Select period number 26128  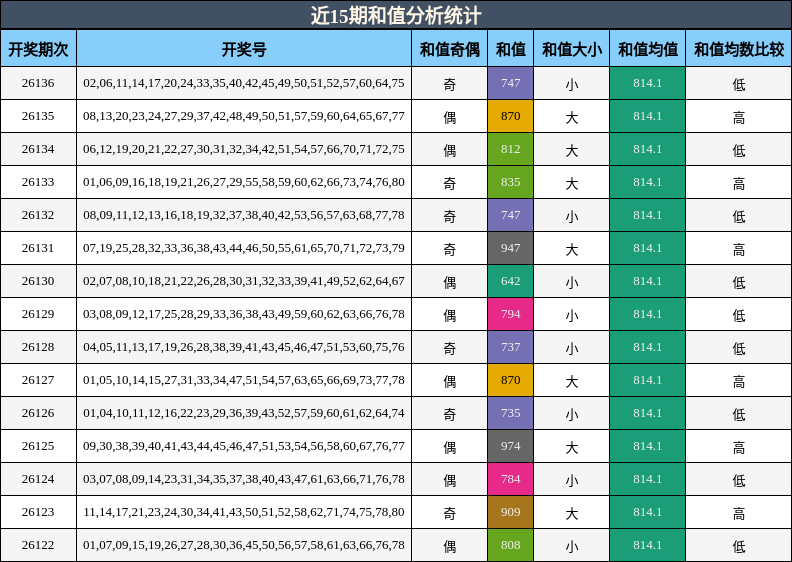38,347
